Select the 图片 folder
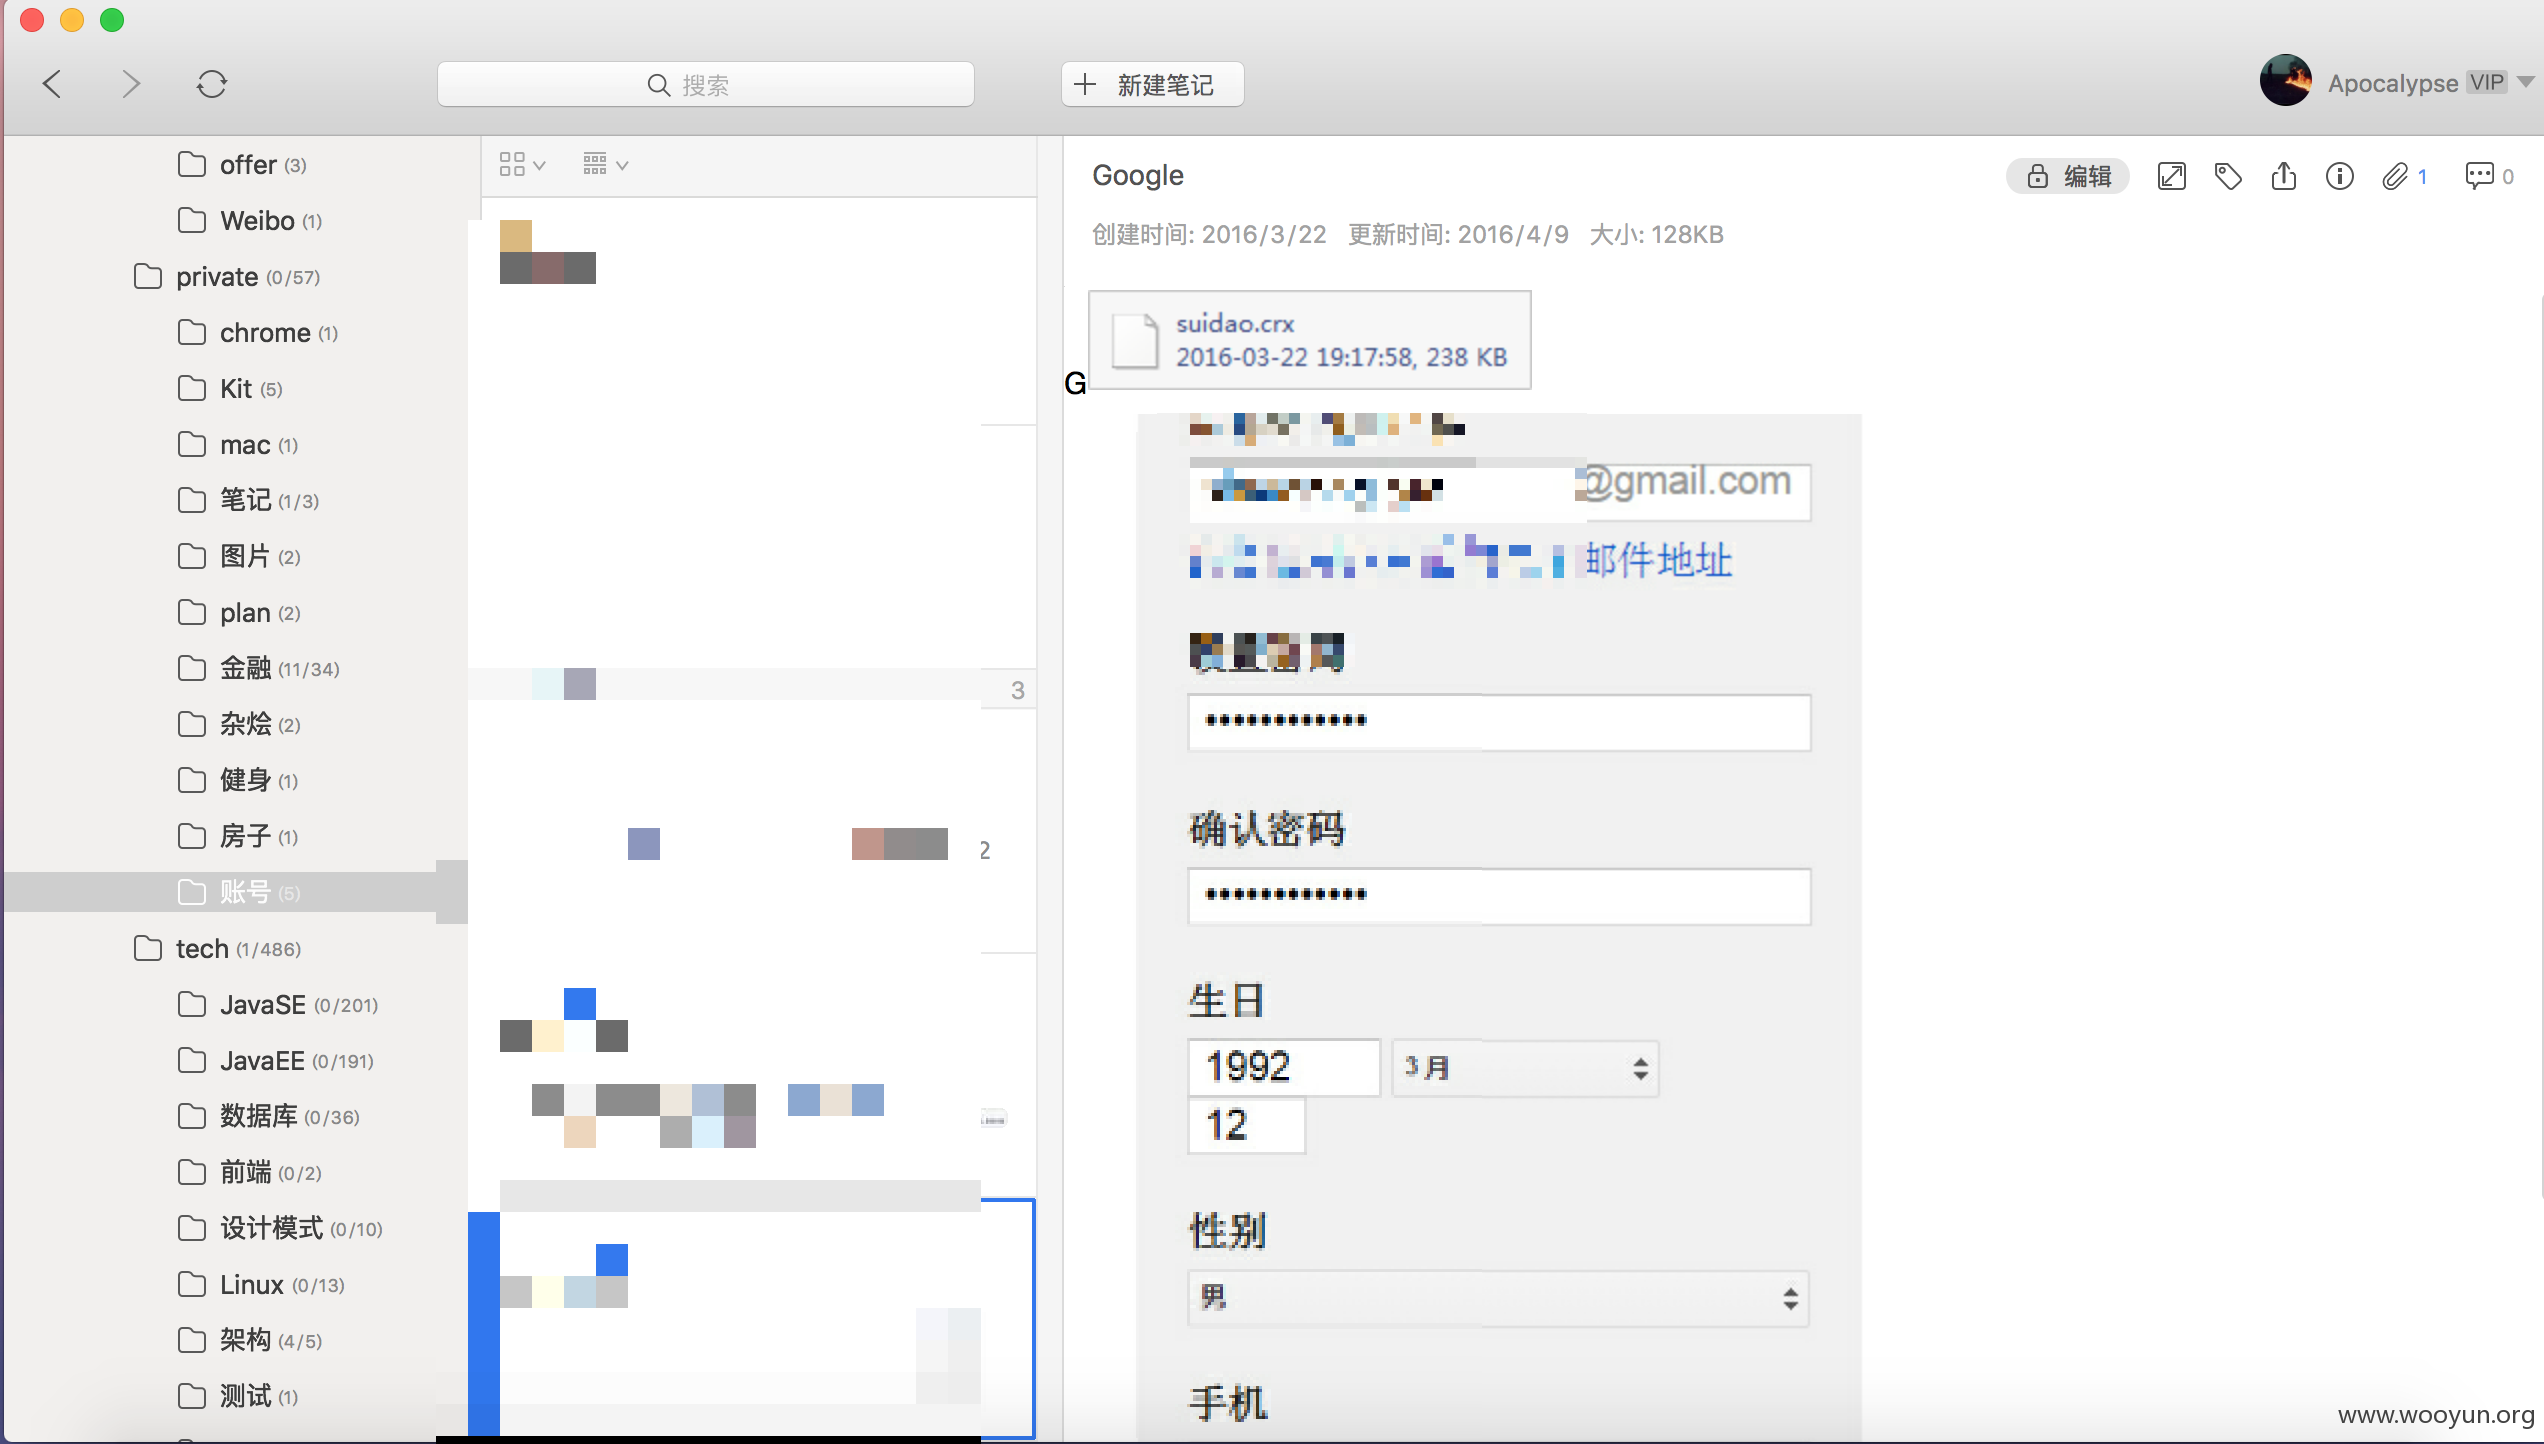 pyautogui.click(x=239, y=557)
